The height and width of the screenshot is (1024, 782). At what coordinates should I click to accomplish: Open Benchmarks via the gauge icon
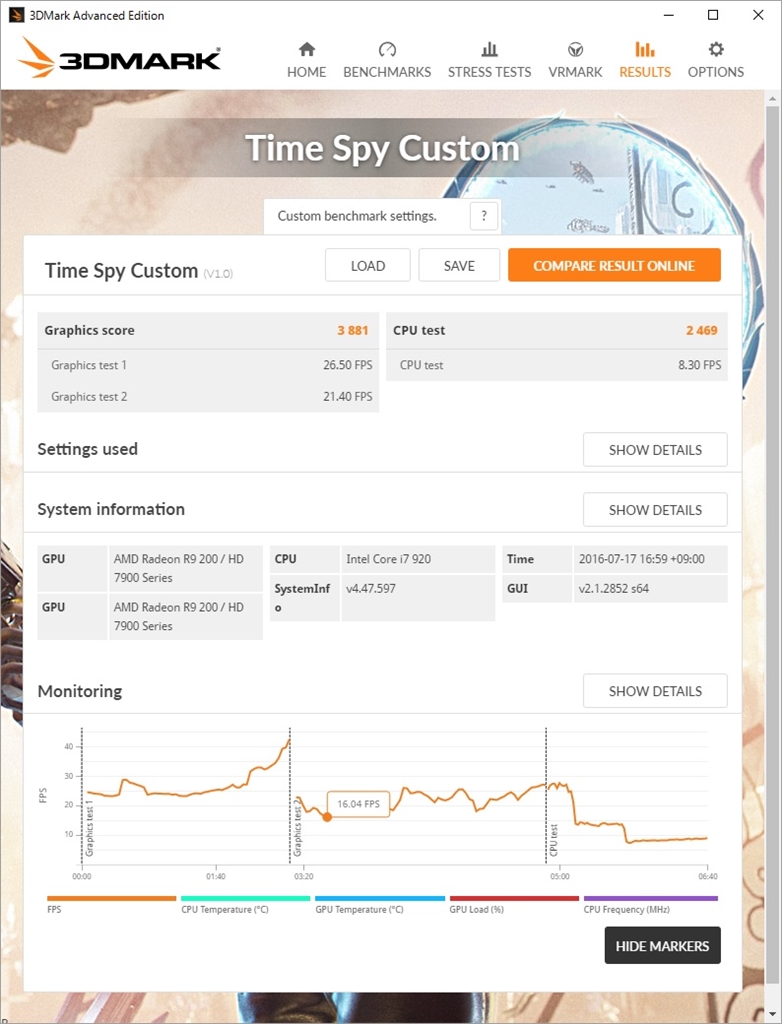coord(387,49)
